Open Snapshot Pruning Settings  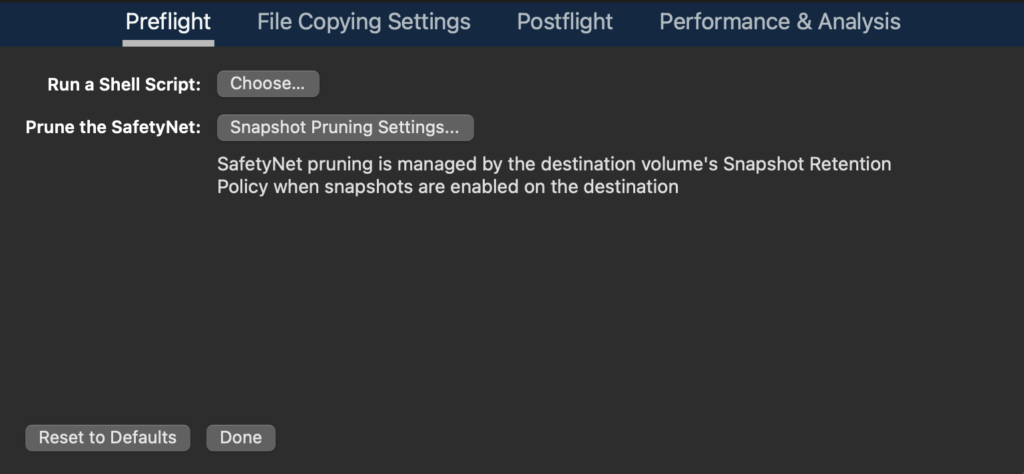tap(345, 128)
